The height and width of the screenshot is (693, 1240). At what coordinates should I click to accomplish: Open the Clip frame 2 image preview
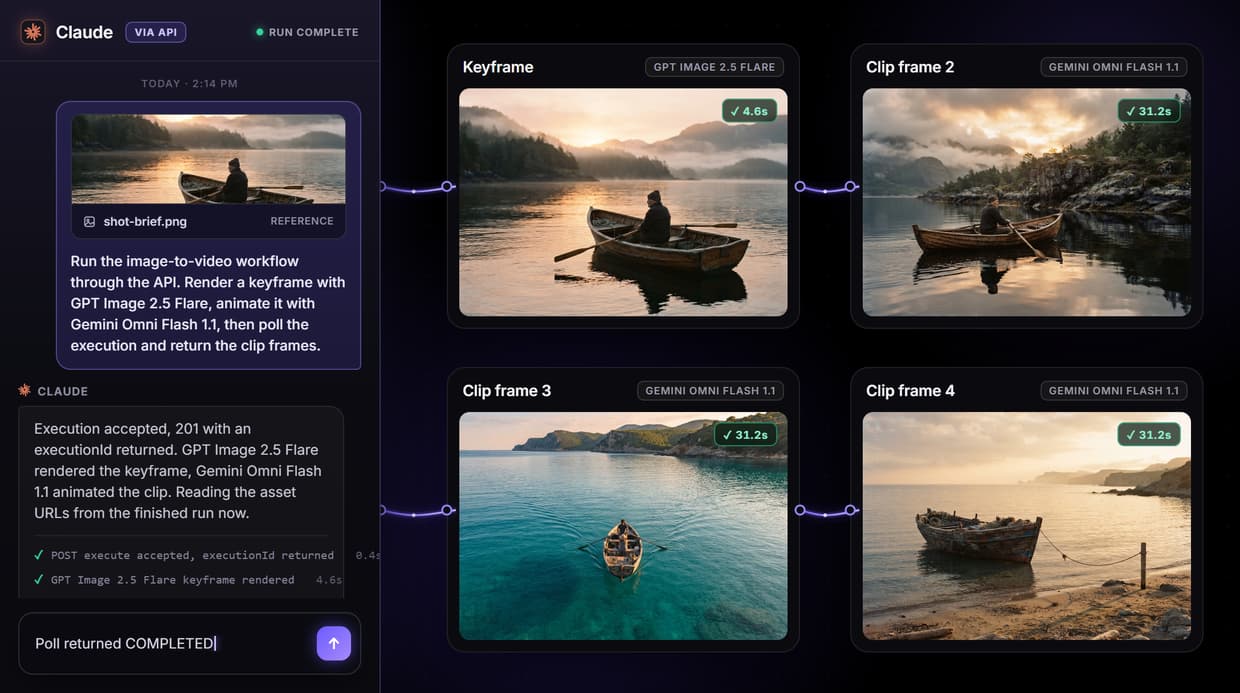point(1027,203)
